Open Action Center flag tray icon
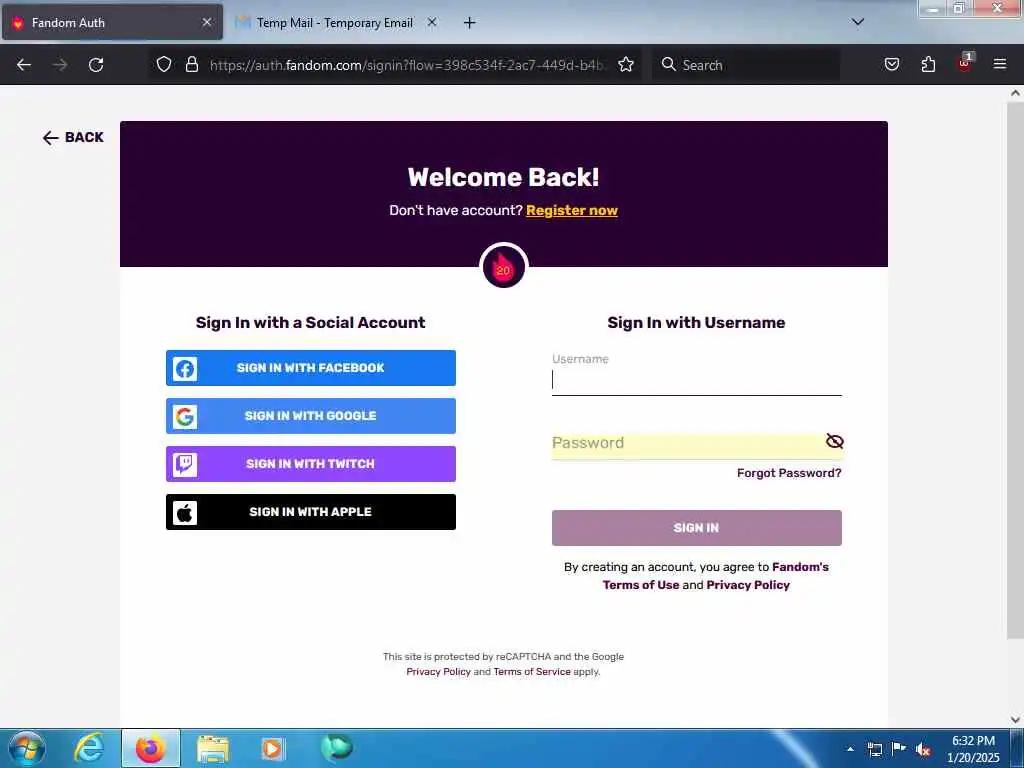 click(x=899, y=748)
